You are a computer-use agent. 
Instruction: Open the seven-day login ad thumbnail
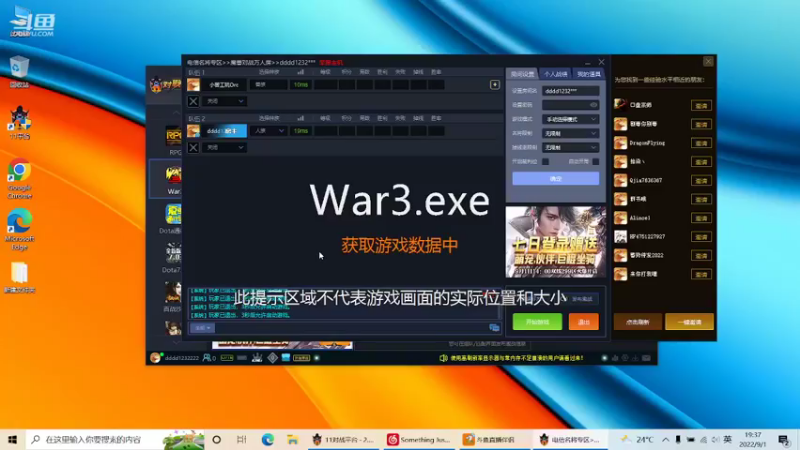tap(556, 242)
